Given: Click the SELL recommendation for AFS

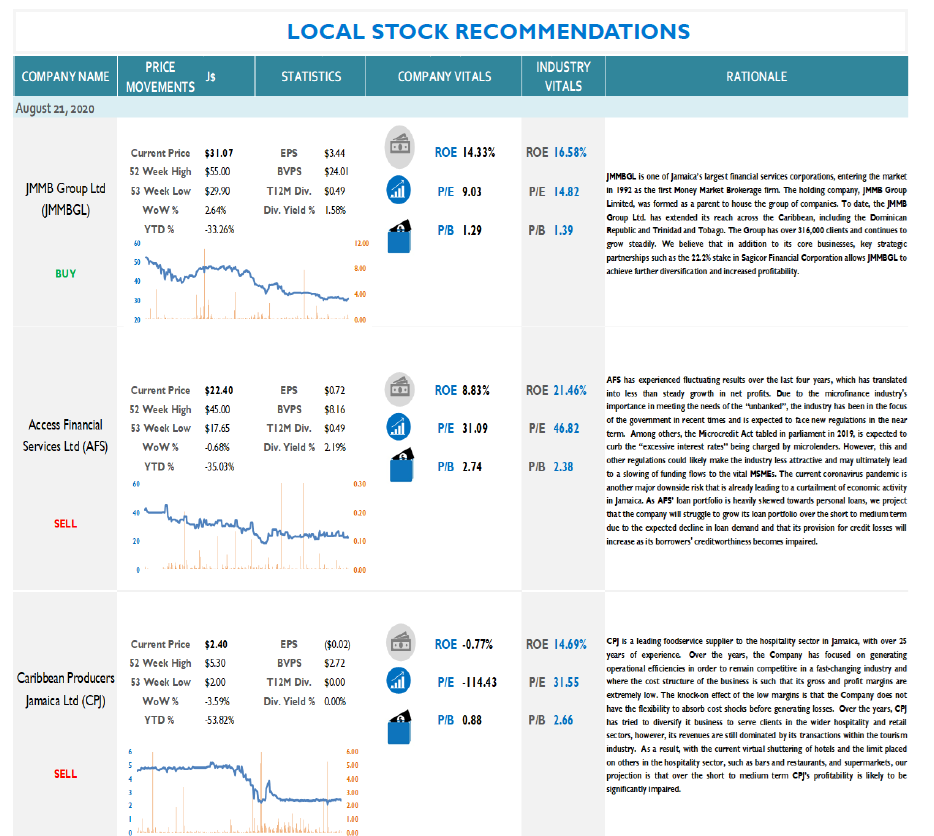Looking at the screenshot, I should click(x=66, y=524).
